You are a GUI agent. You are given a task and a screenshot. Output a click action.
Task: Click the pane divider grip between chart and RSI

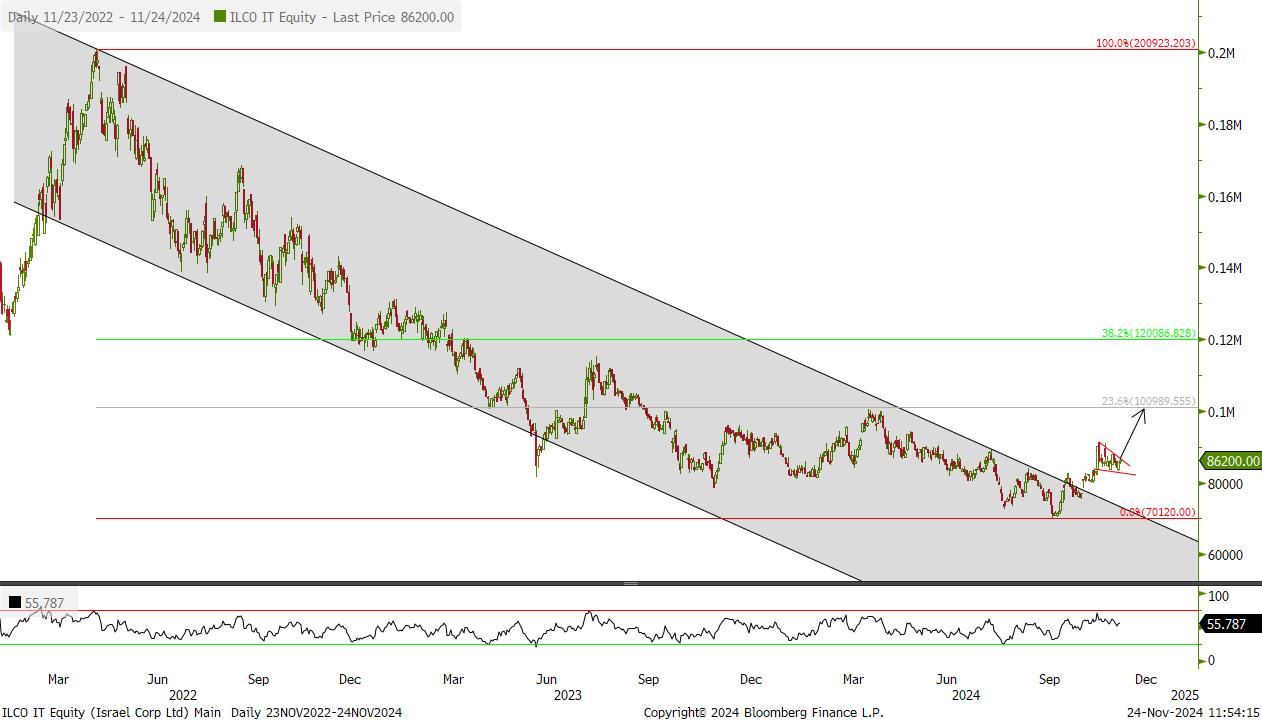631,583
